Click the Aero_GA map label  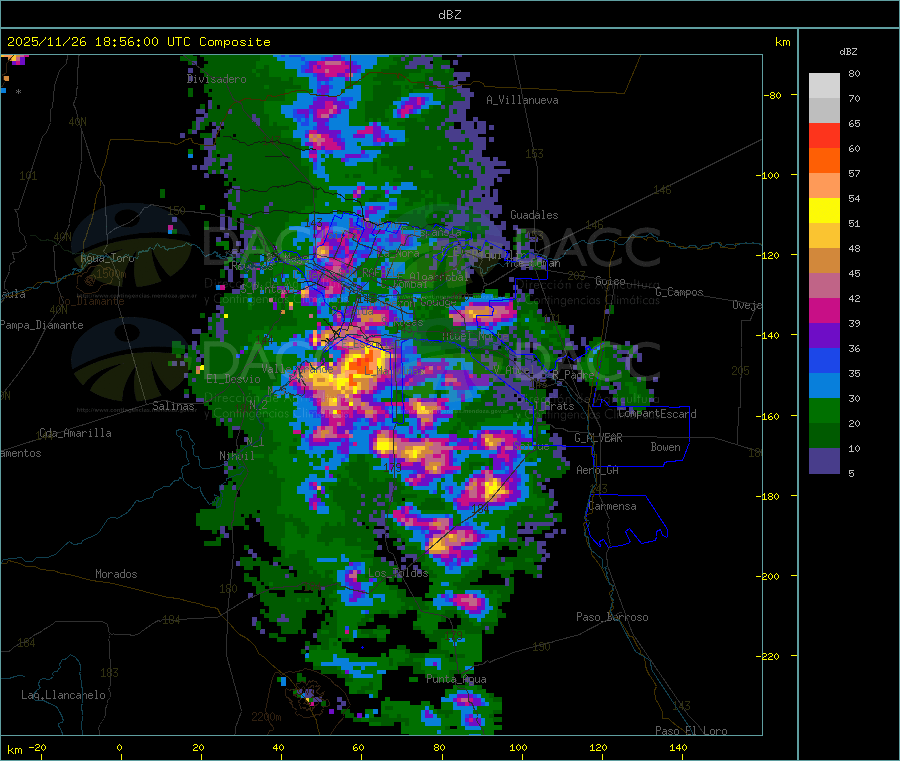[x=598, y=471]
